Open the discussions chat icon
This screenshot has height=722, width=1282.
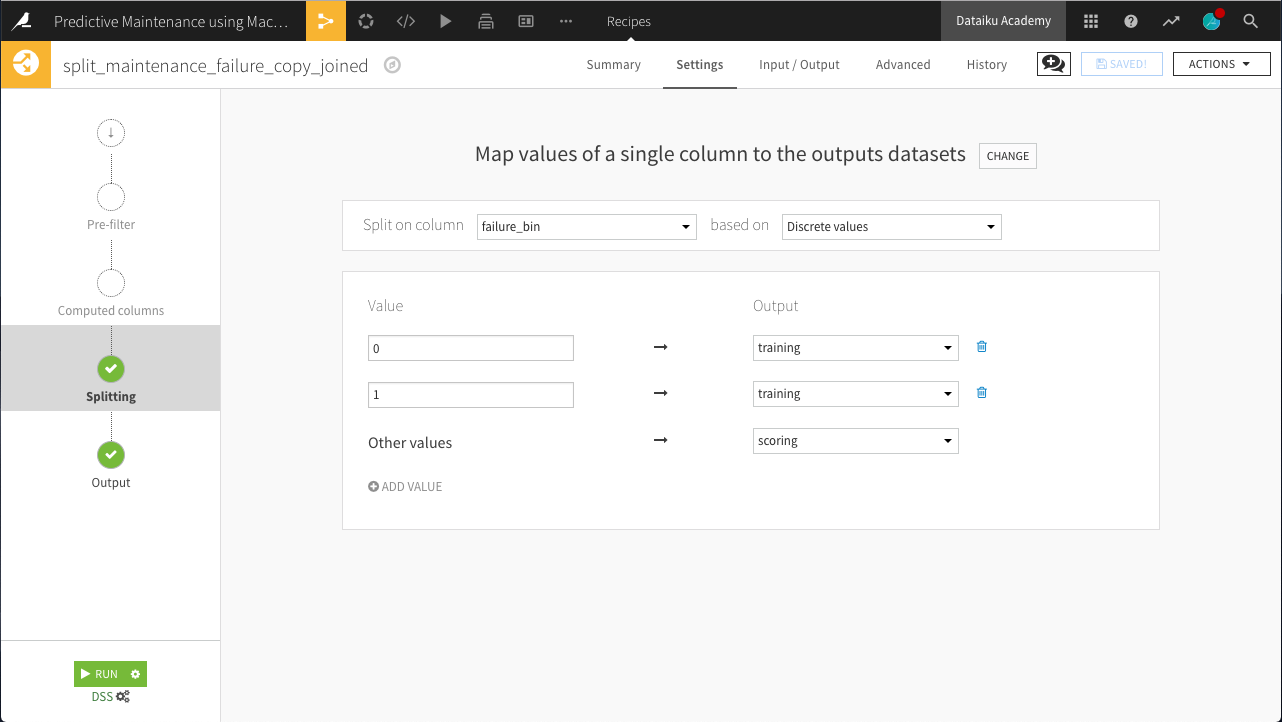(x=1053, y=64)
